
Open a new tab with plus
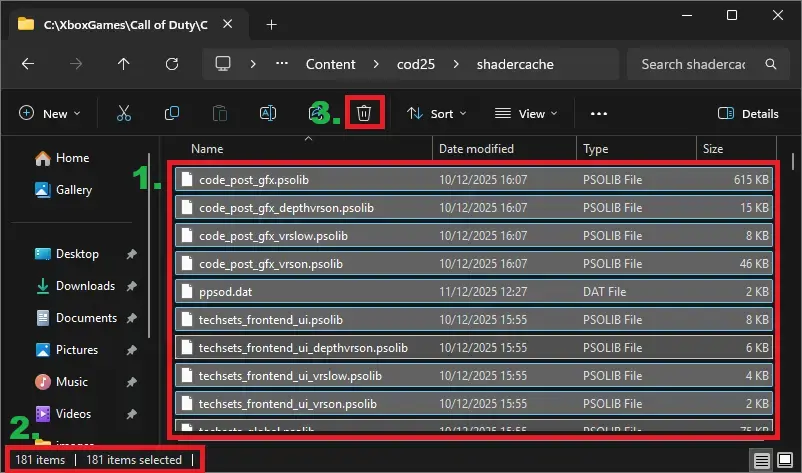pyautogui.click(x=272, y=25)
